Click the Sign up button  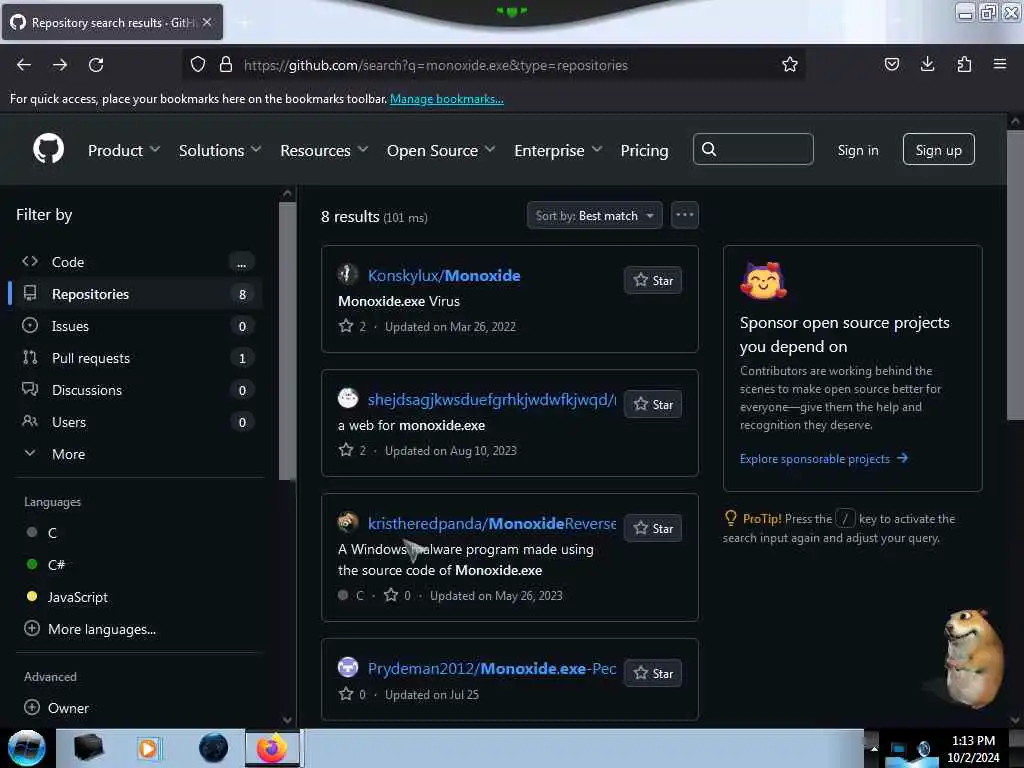click(938, 150)
